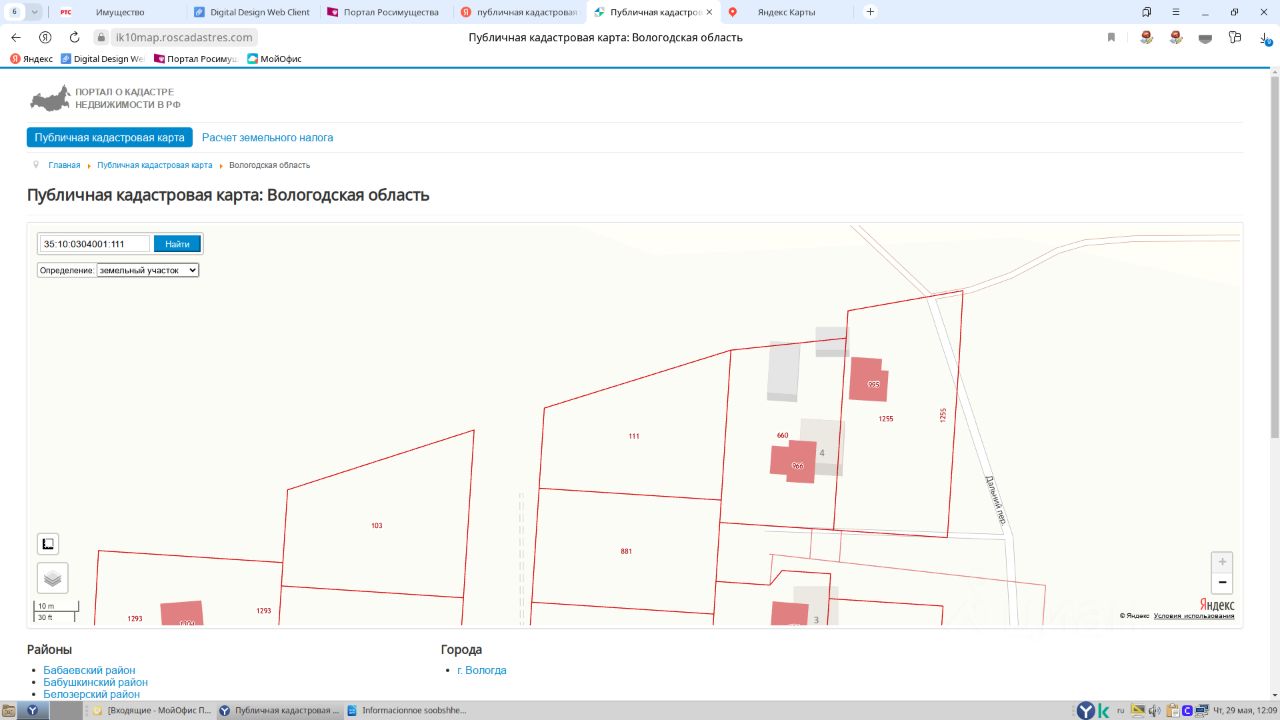Viewport: 1280px width, 720px height.
Task: Reload the page with the refresh icon
Action: [74, 37]
